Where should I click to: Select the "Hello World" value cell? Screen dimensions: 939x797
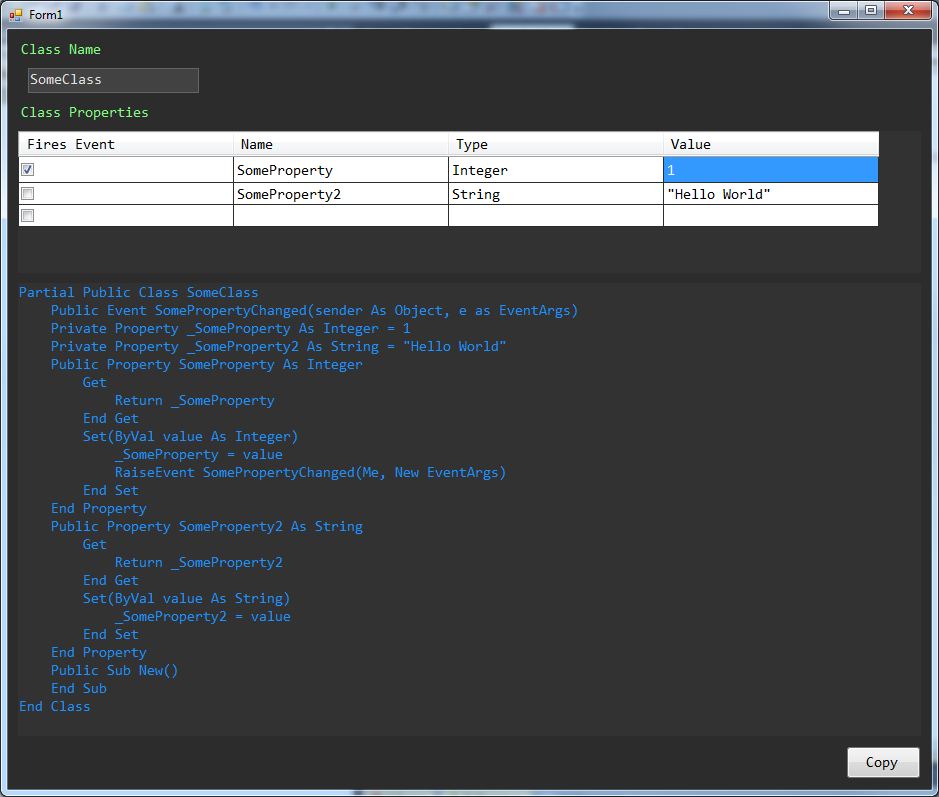click(771, 194)
